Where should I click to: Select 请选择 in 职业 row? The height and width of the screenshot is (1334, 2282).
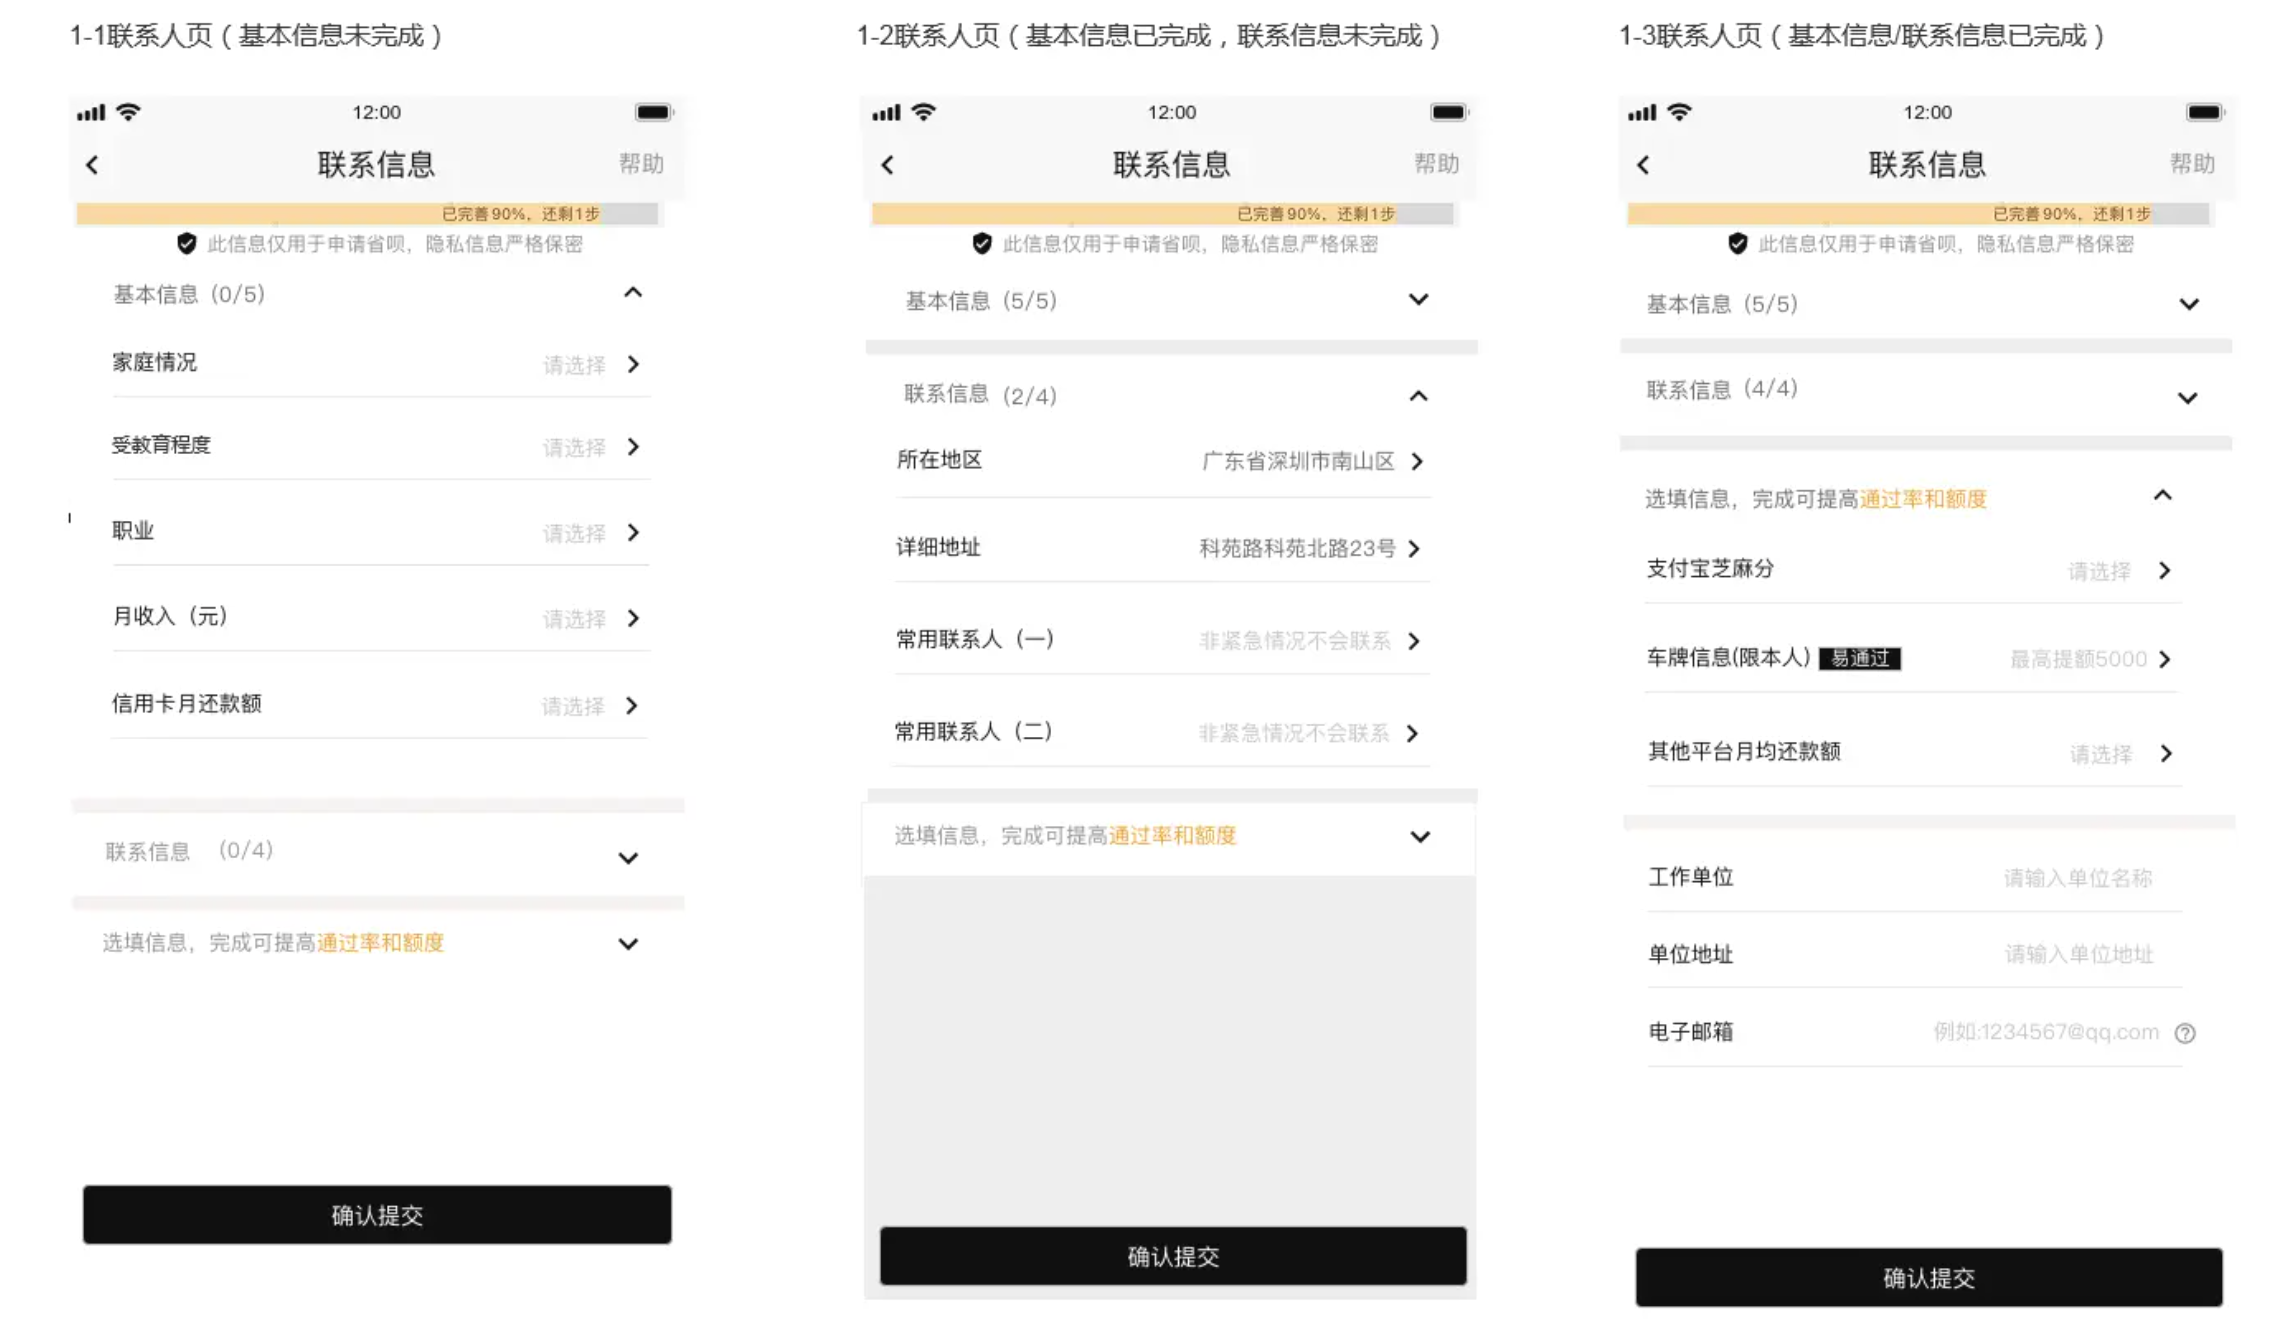tap(574, 533)
